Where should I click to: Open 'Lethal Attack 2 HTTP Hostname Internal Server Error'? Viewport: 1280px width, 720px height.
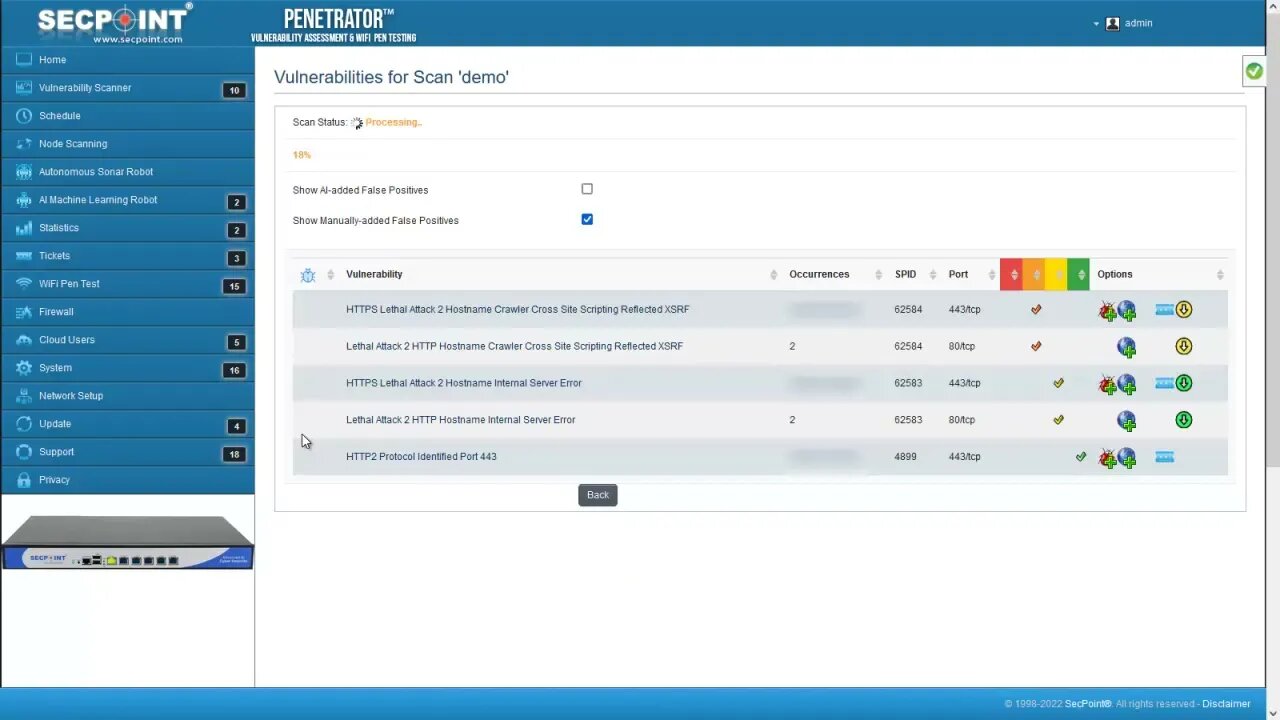(460, 420)
